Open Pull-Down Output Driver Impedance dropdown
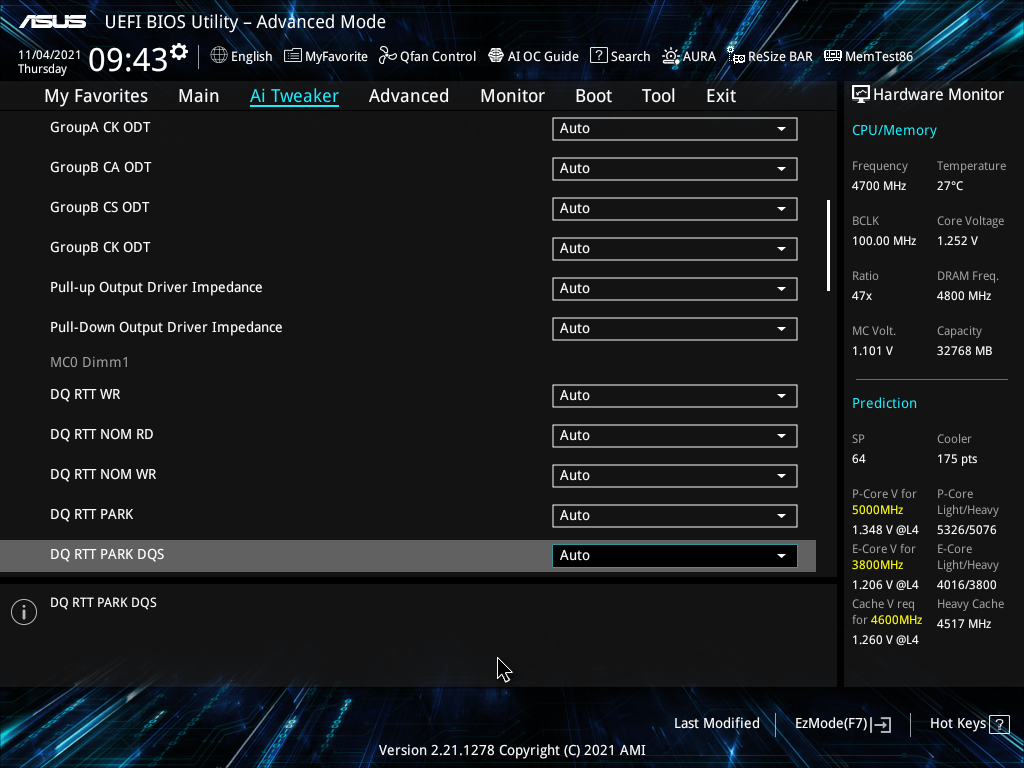The width and height of the screenshot is (1024, 768). pos(675,328)
